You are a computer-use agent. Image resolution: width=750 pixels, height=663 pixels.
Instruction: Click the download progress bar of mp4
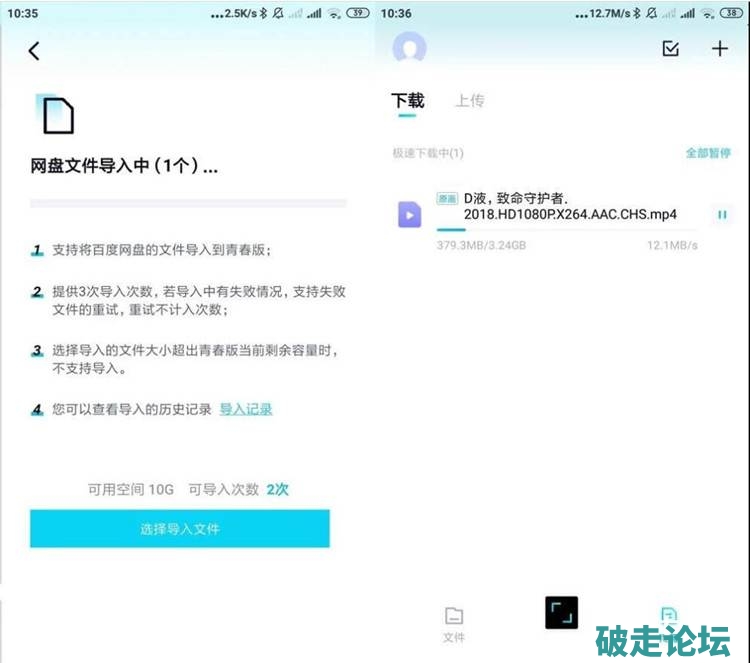(x=566, y=230)
